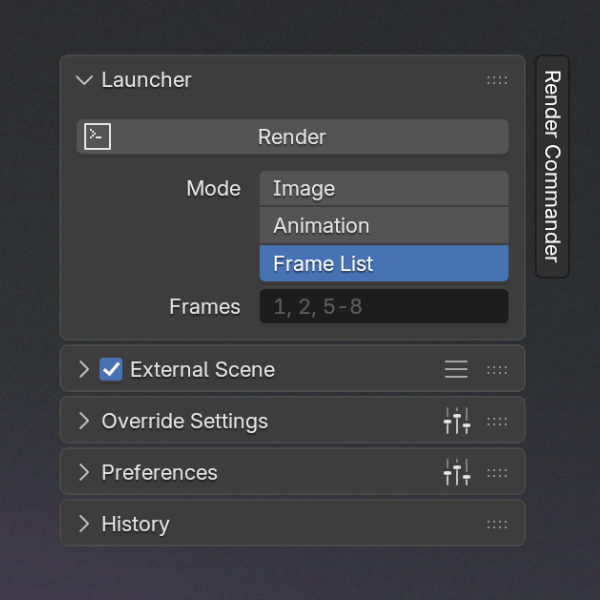Viewport: 600px width, 600px height.
Task: Click the External Scene panel drag grip
Action: pyautogui.click(x=497, y=370)
